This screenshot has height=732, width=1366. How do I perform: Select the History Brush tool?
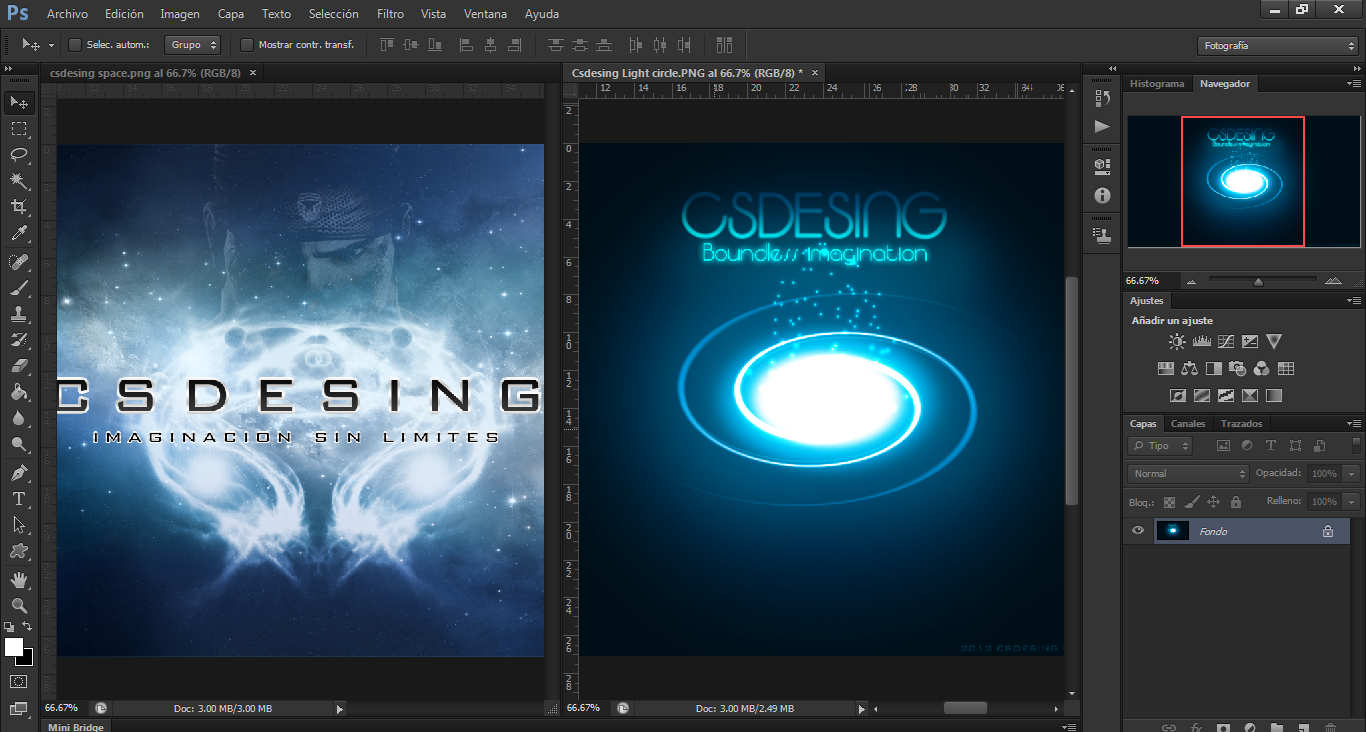(x=19, y=340)
